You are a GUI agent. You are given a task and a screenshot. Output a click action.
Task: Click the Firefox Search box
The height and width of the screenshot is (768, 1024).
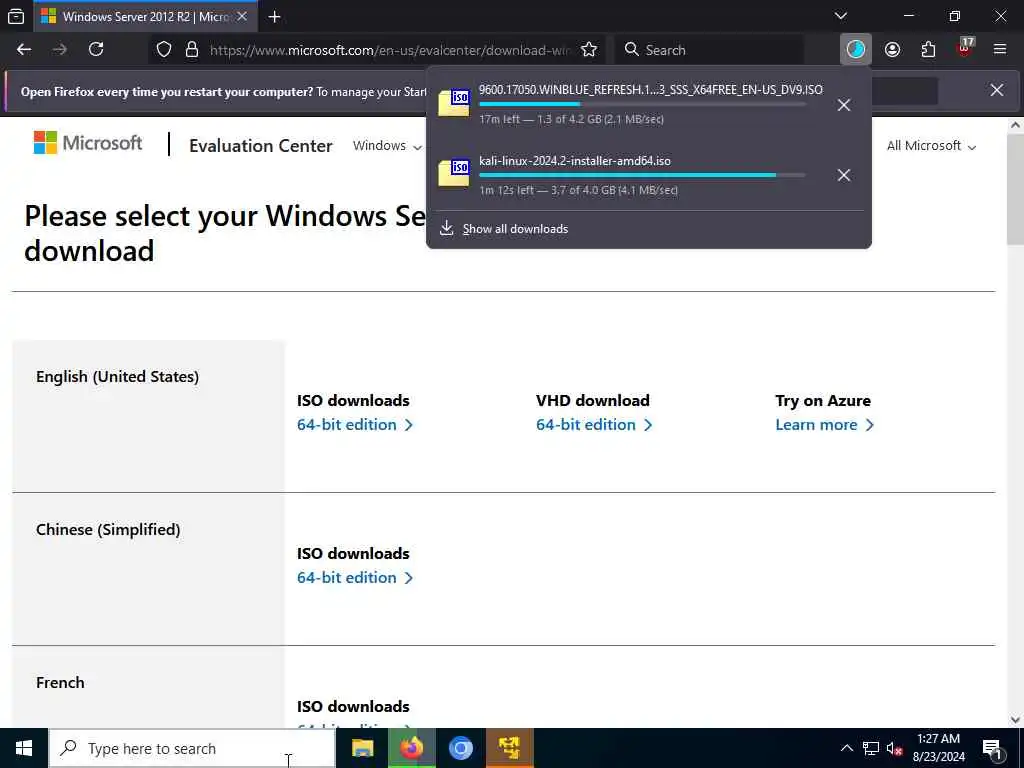[x=709, y=50]
